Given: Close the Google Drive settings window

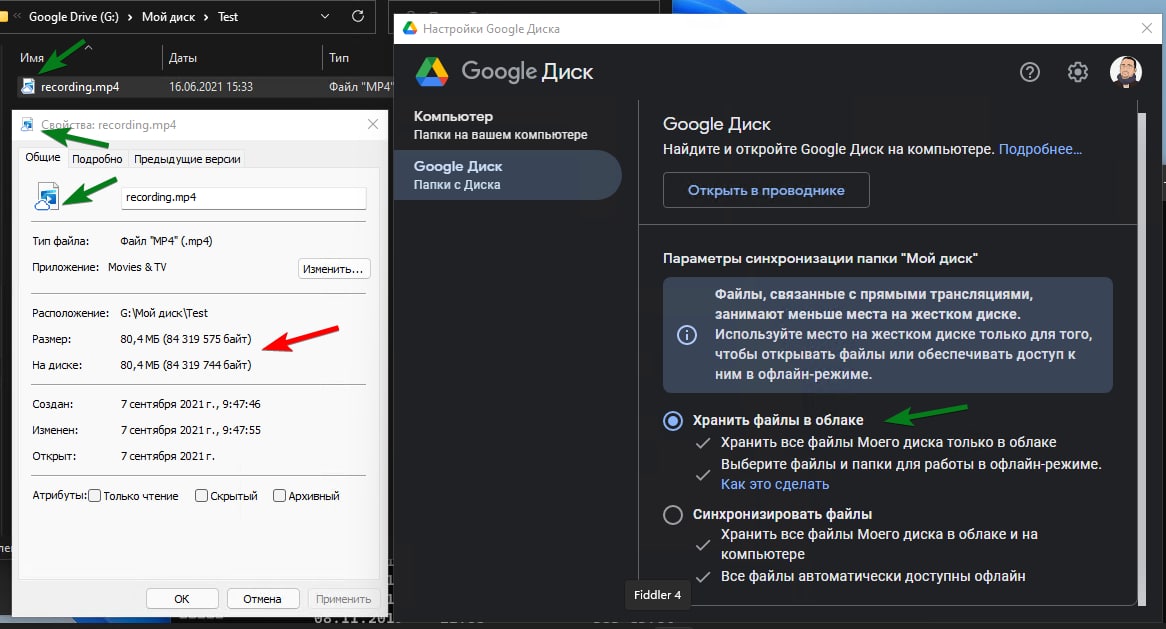Looking at the screenshot, I should click(x=1147, y=28).
